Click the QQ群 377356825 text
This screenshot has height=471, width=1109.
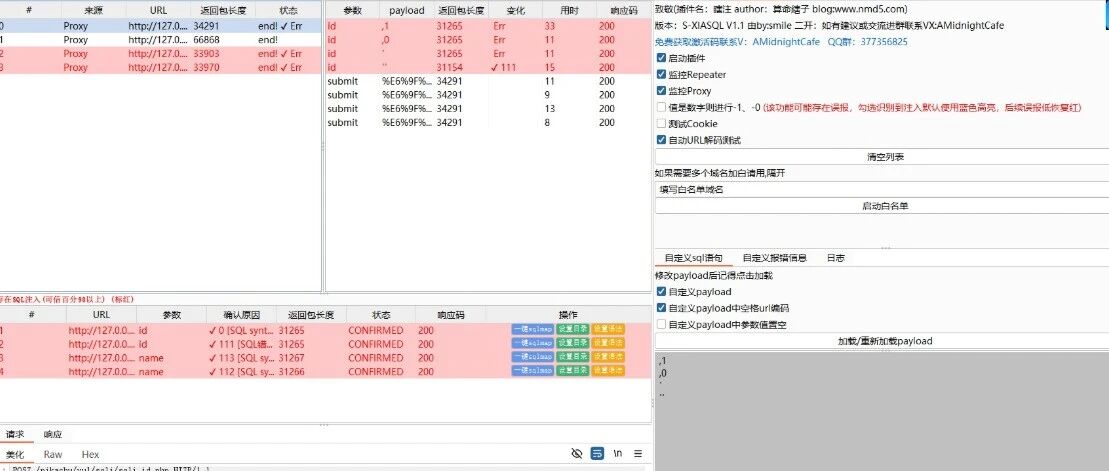point(867,42)
